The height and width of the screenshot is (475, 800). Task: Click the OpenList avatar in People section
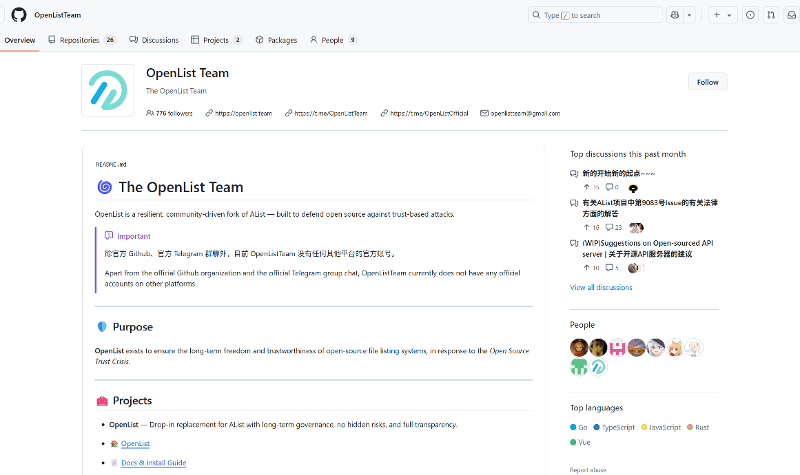(598, 366)
